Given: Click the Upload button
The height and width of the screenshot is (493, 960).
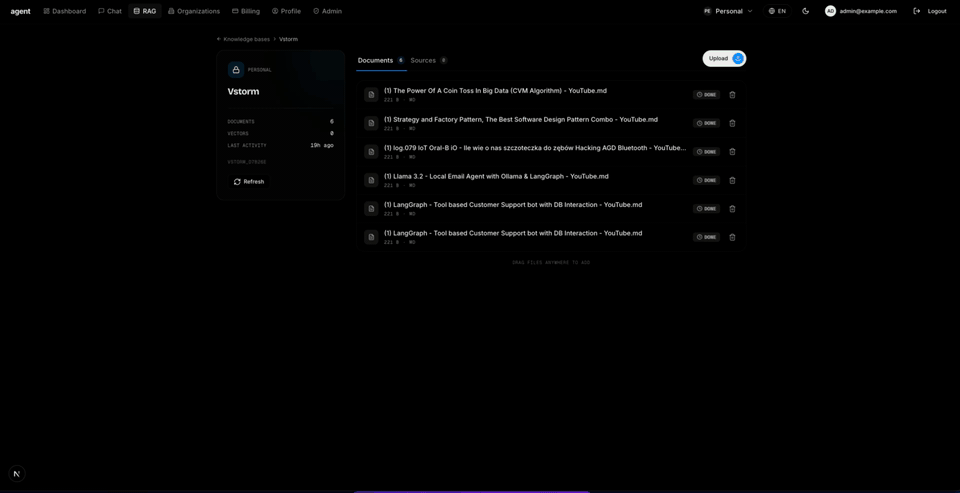Looking at the screenshot, I should tap(724, 58).
